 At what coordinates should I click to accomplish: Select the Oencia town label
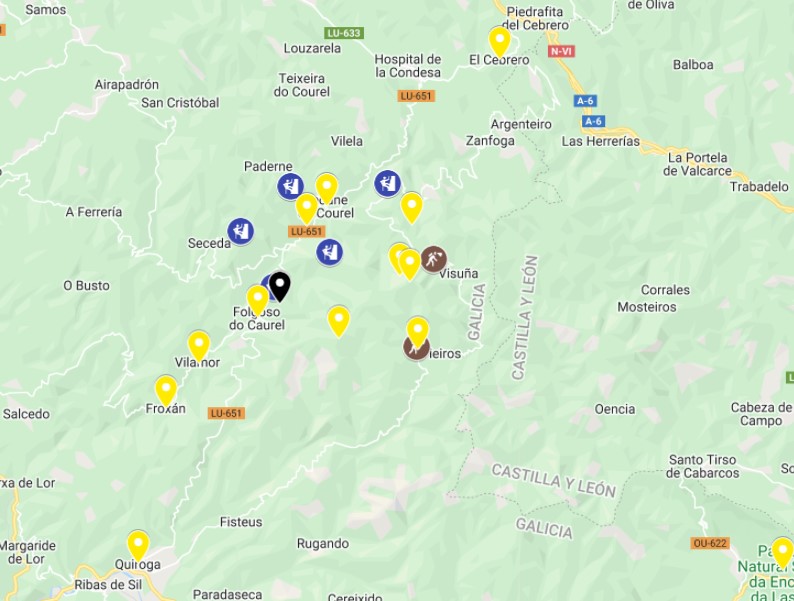click(614, 409)
